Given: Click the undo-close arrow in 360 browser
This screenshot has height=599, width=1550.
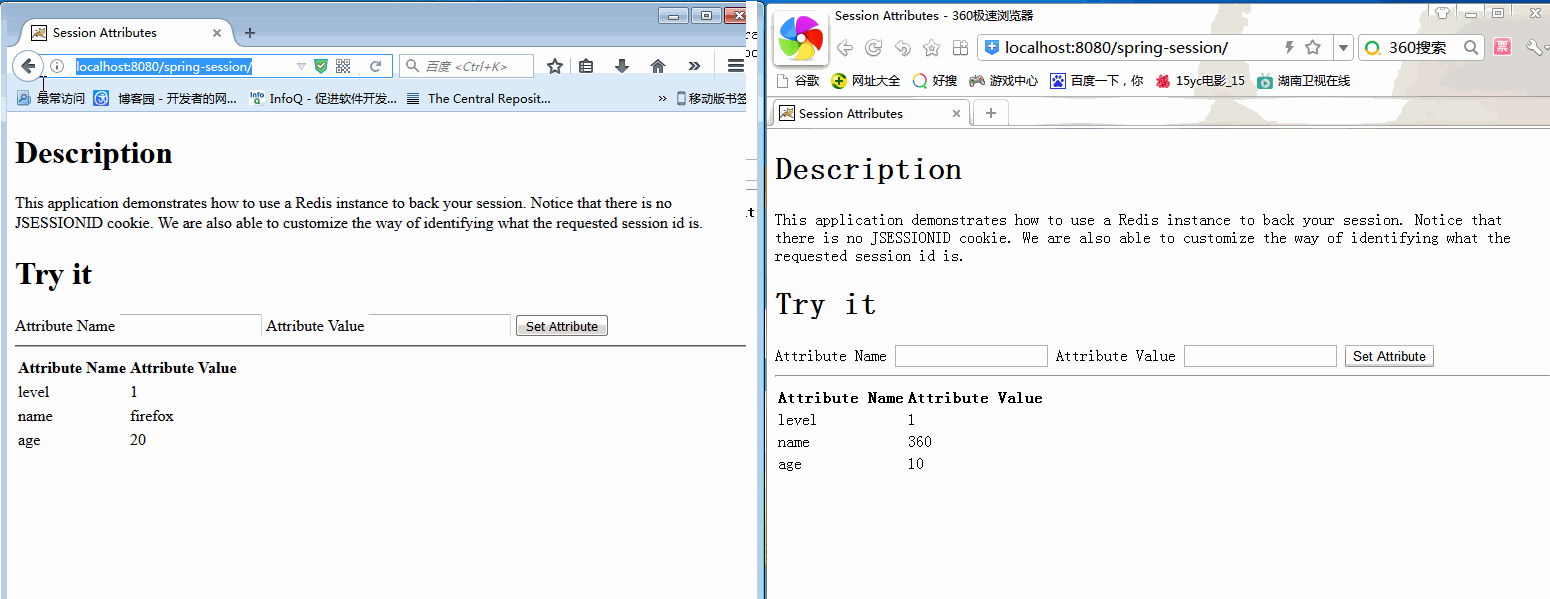Looking at the screenshot, I should point(902,48).
